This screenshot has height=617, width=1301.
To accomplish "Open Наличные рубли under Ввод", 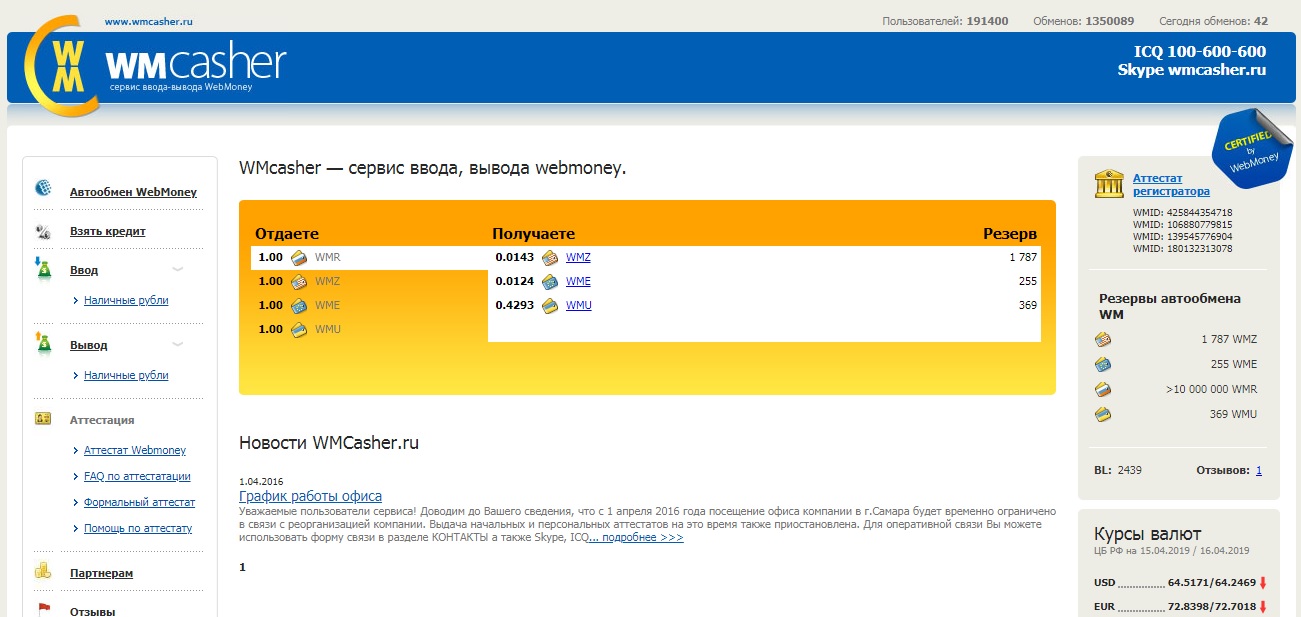I will coord(126,300).
